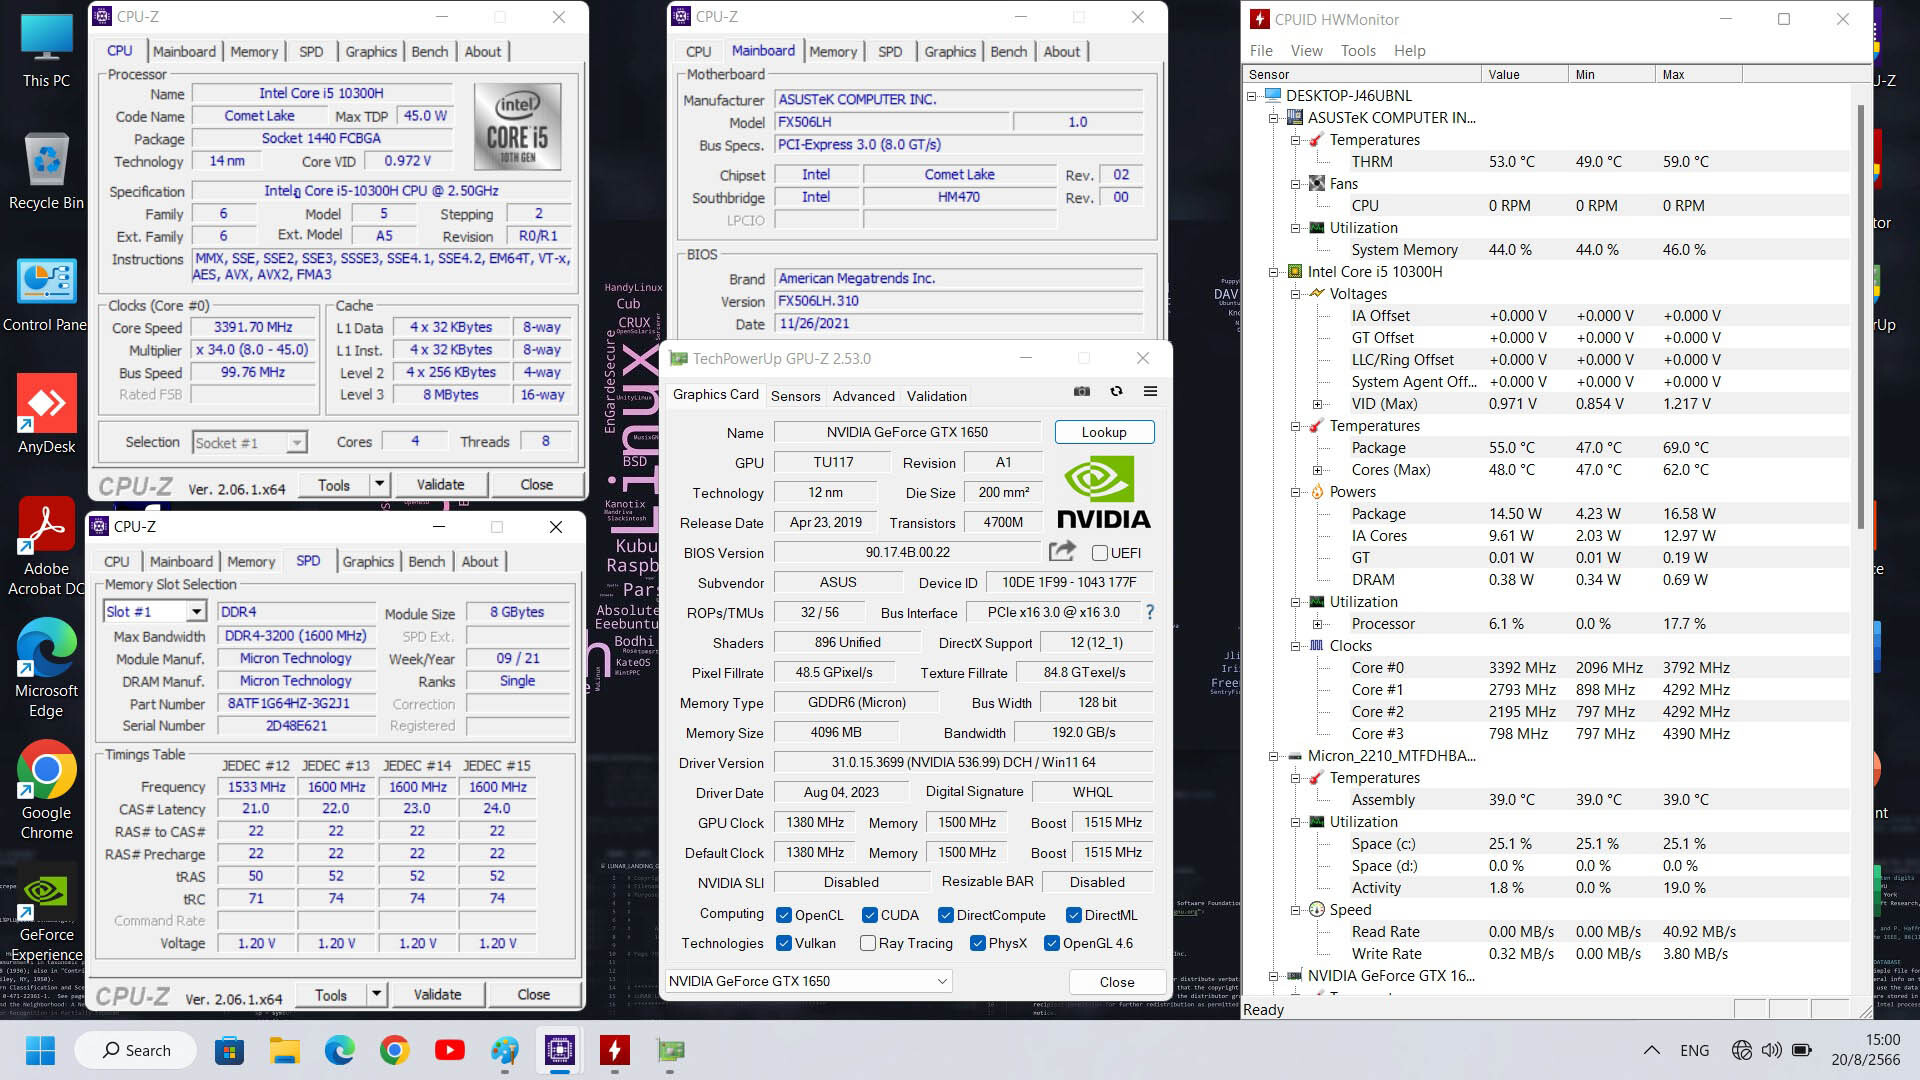Show hidden system tray icons
Viewport: 1920px width, 1080px height.
[1651, 1050]
